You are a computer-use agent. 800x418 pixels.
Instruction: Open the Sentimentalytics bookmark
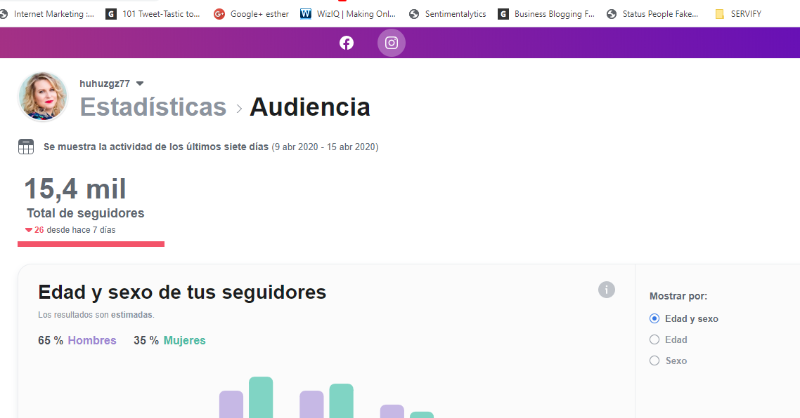pos(447,14)
